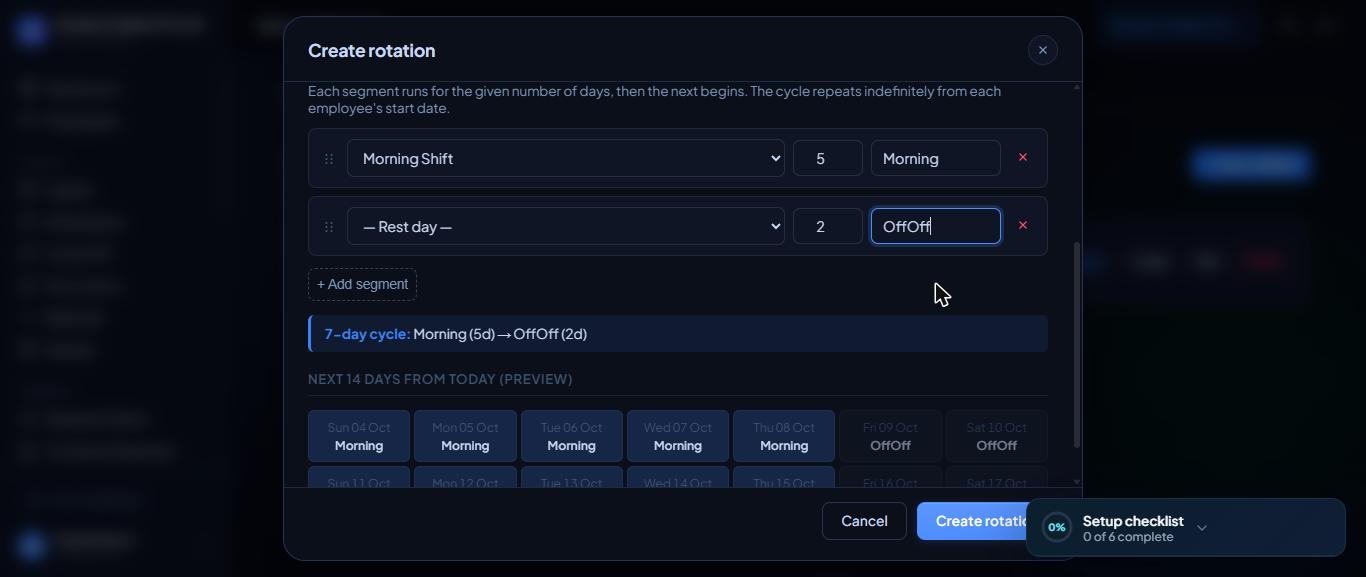Viewport: 1366px width, 577px height.
Task: Click the days field showing 5
Action: [x=828, y=158]
